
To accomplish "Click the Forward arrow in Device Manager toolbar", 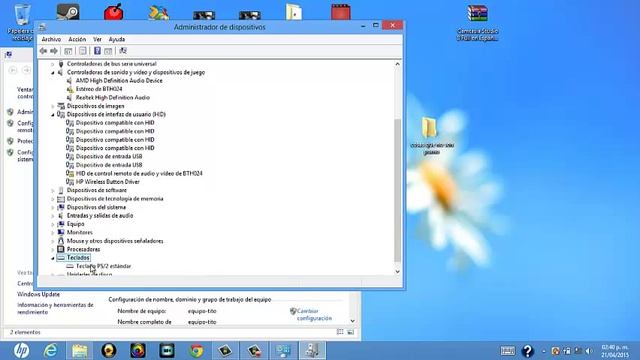I will (54, 51).
